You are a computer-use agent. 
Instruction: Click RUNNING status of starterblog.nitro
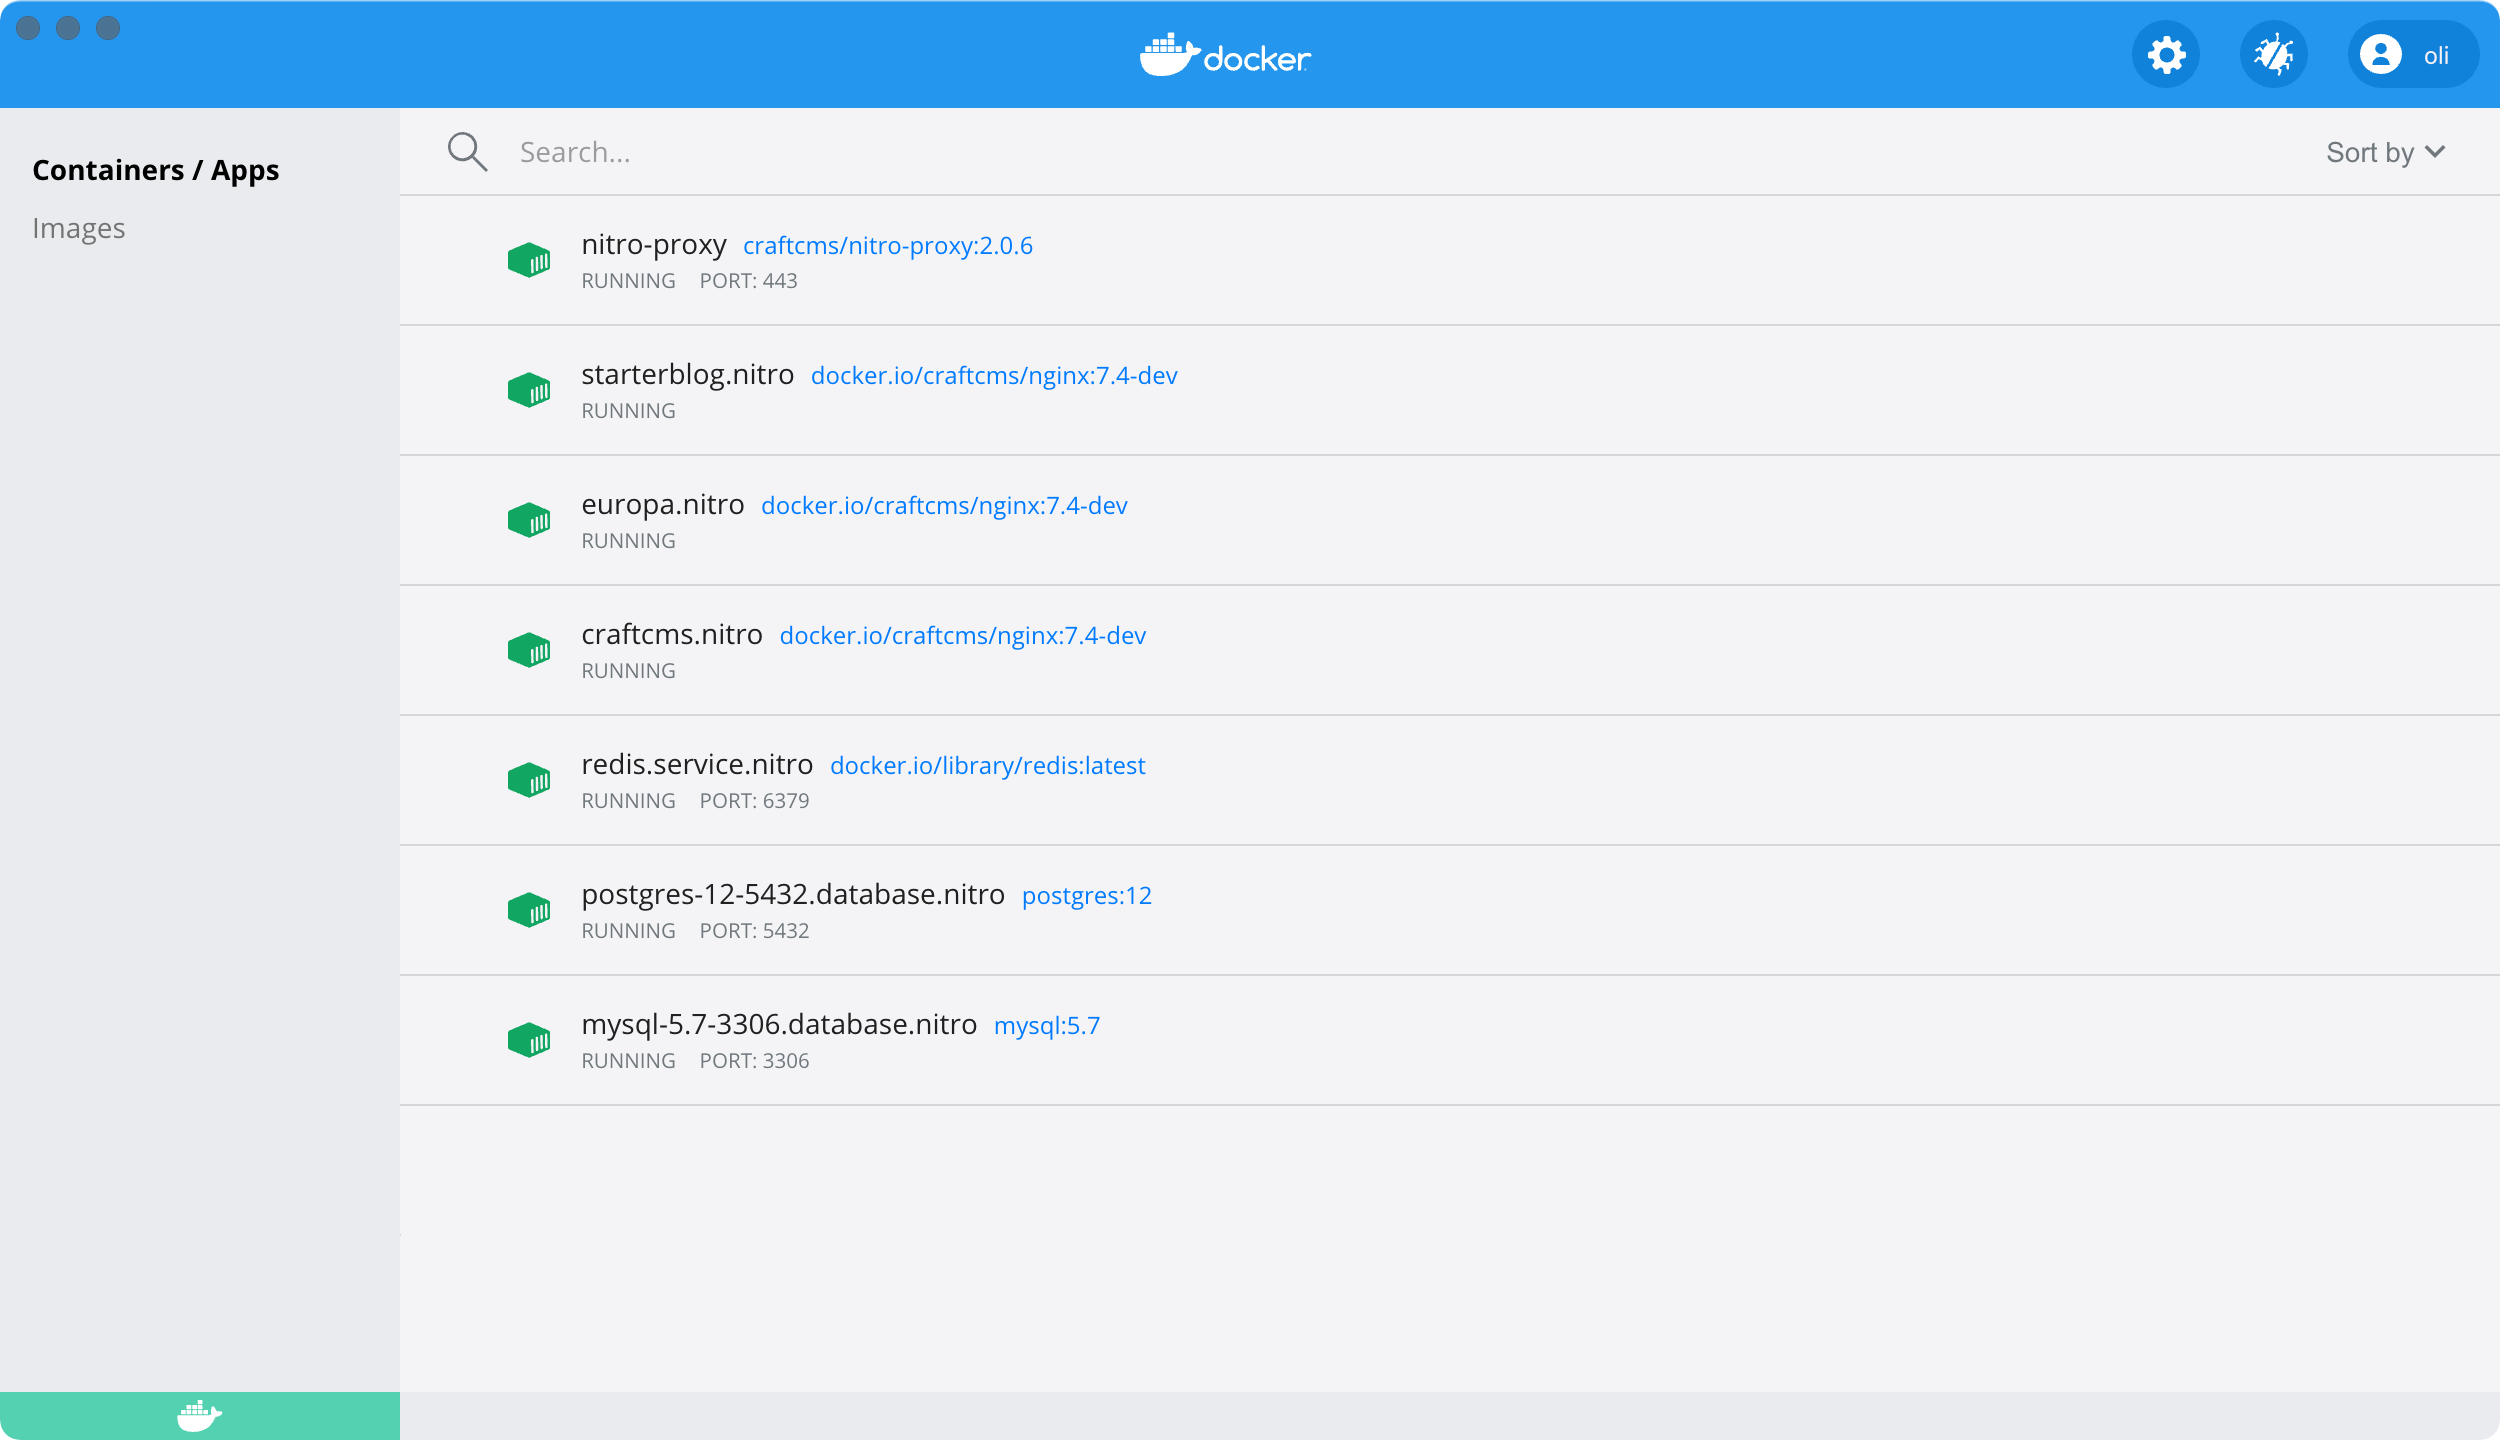point(629,411)
